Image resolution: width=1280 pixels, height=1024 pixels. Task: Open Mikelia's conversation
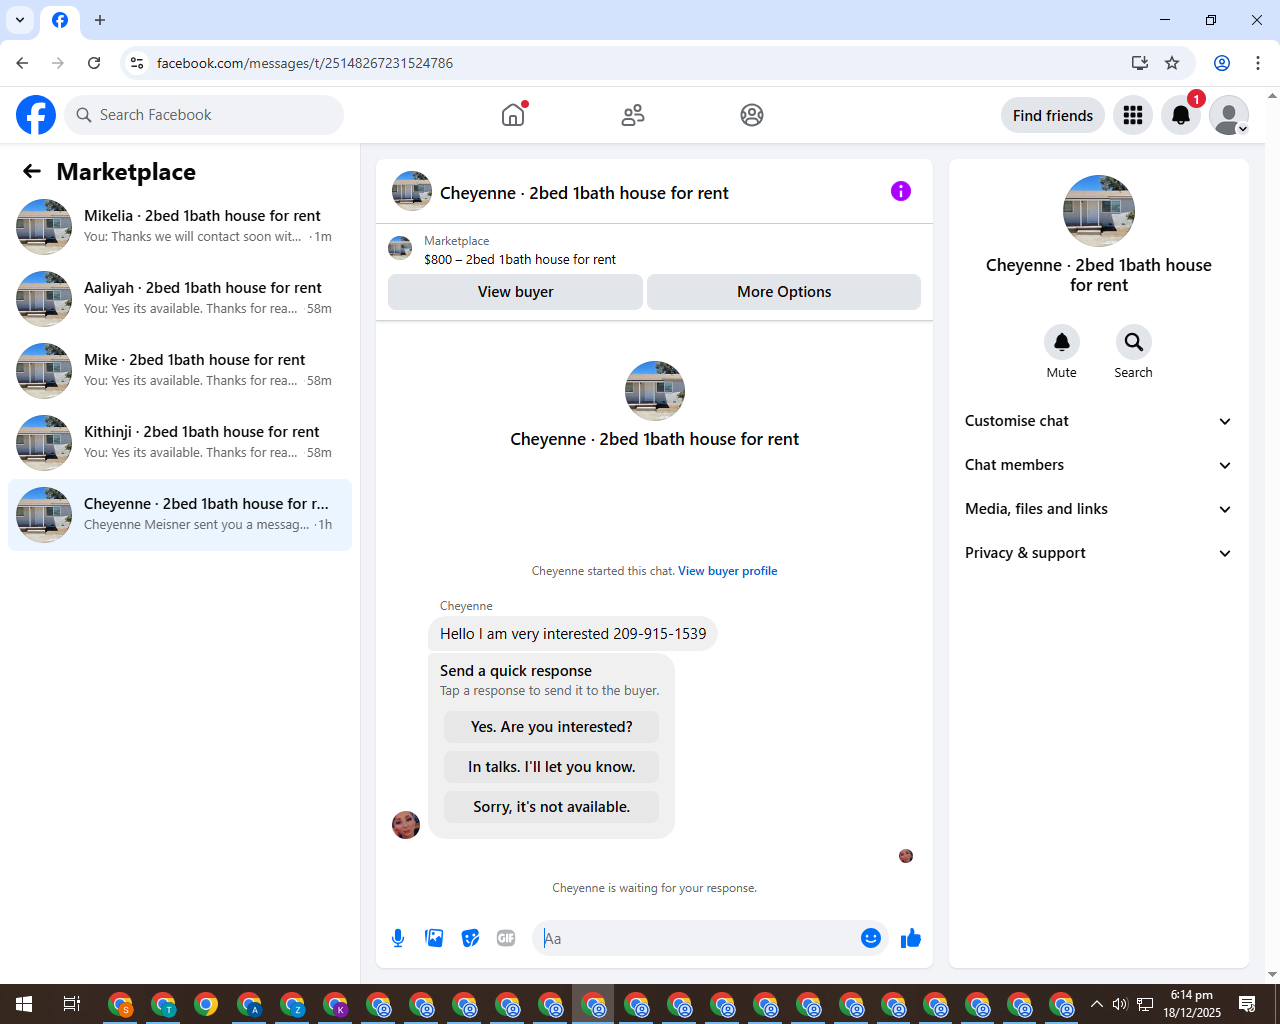click(x=180, y=226)
